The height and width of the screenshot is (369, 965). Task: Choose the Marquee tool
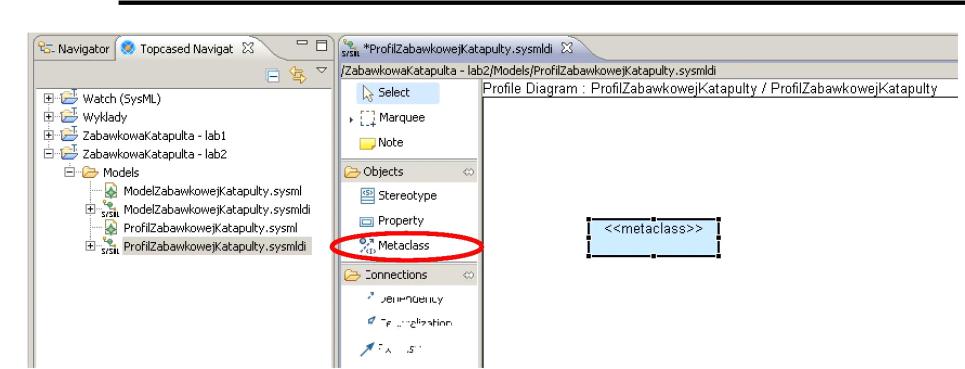(x=392, y=117)
